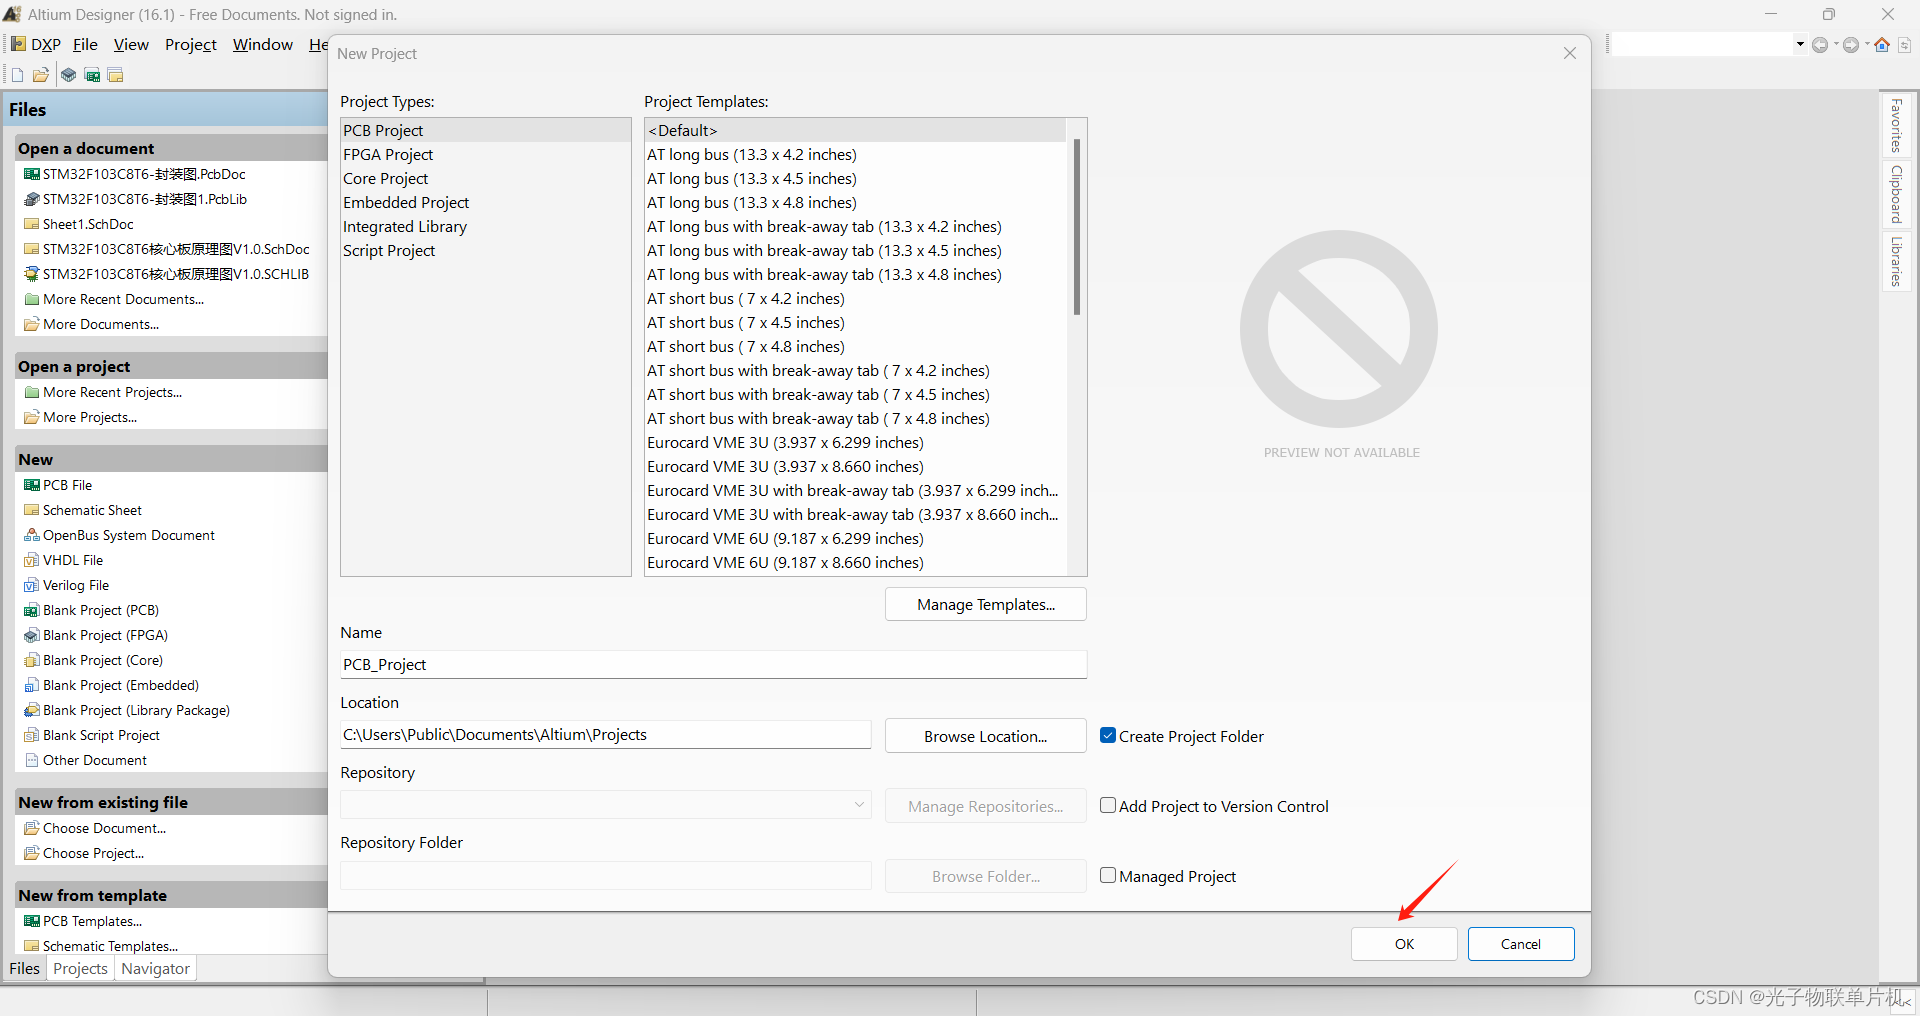The image size is (1920, 1016).
Task: Open the Libraries side panel tab
Action: [x=1895, y=260]
